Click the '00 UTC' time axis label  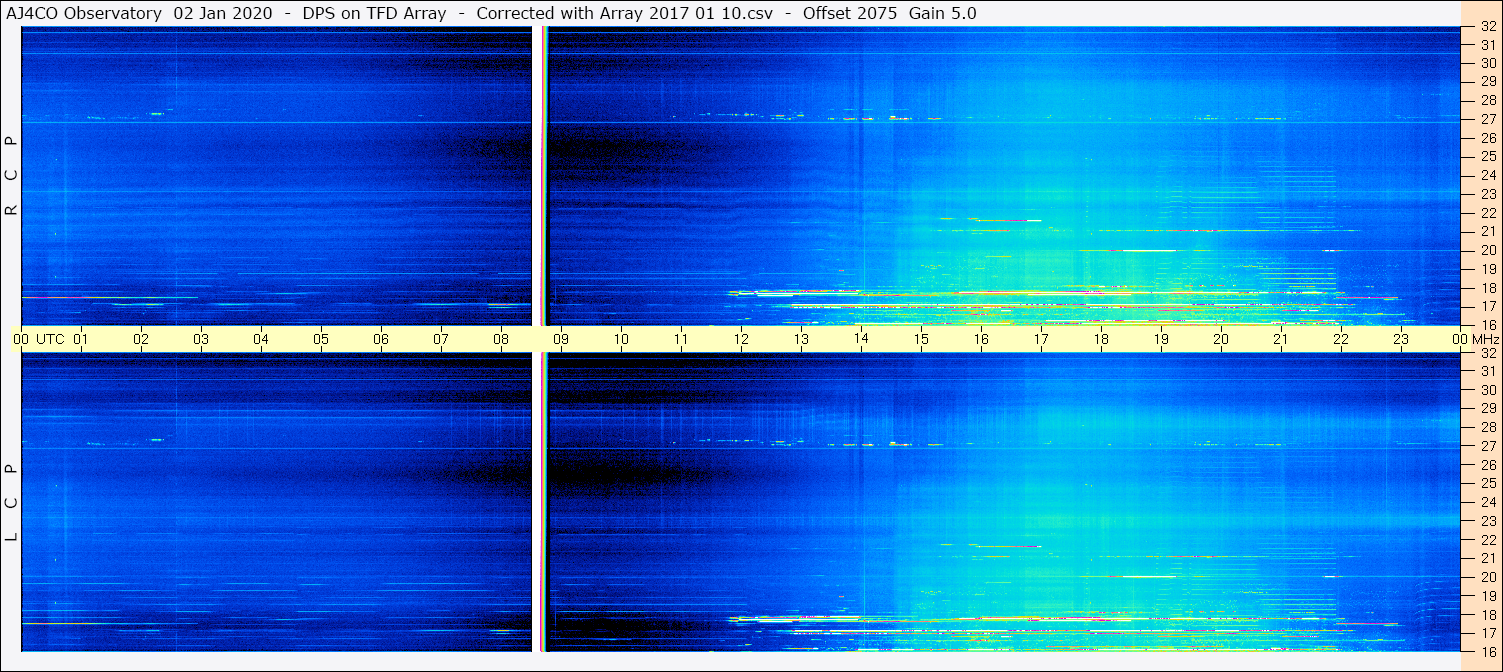(39, 339)
